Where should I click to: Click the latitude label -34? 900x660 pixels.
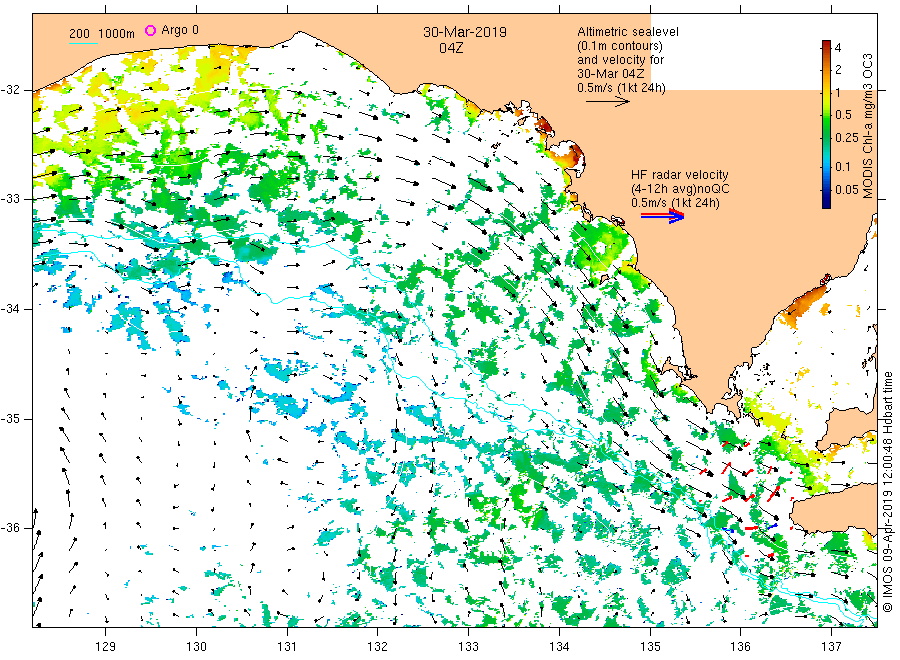pos(10,309)
